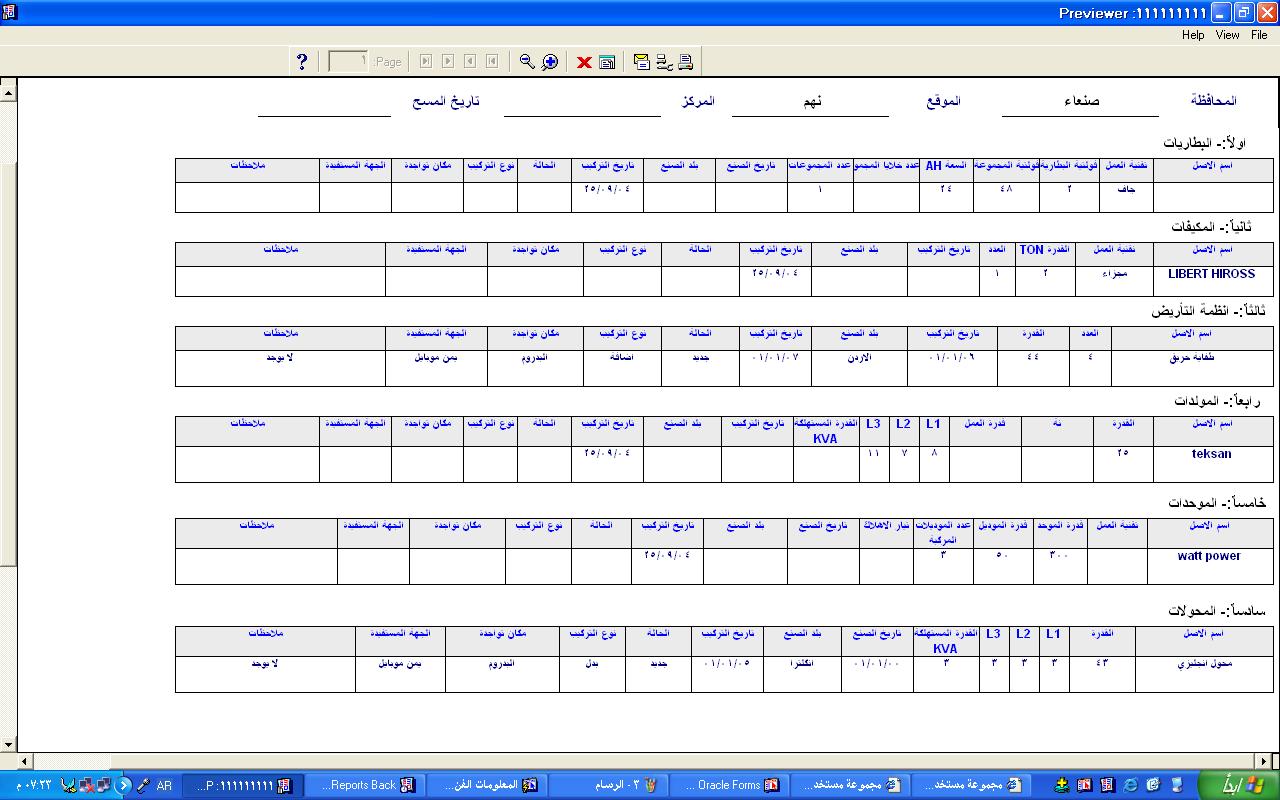Click the AR language indicator
This screenshot has height=800, width=1280.
click(164, 786)
